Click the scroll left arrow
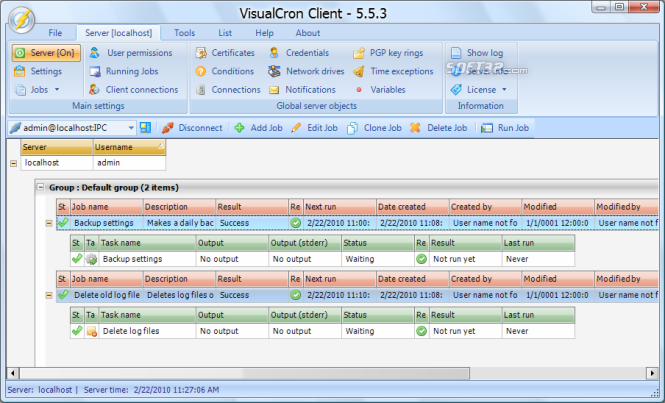 click(x=12, y=373)
